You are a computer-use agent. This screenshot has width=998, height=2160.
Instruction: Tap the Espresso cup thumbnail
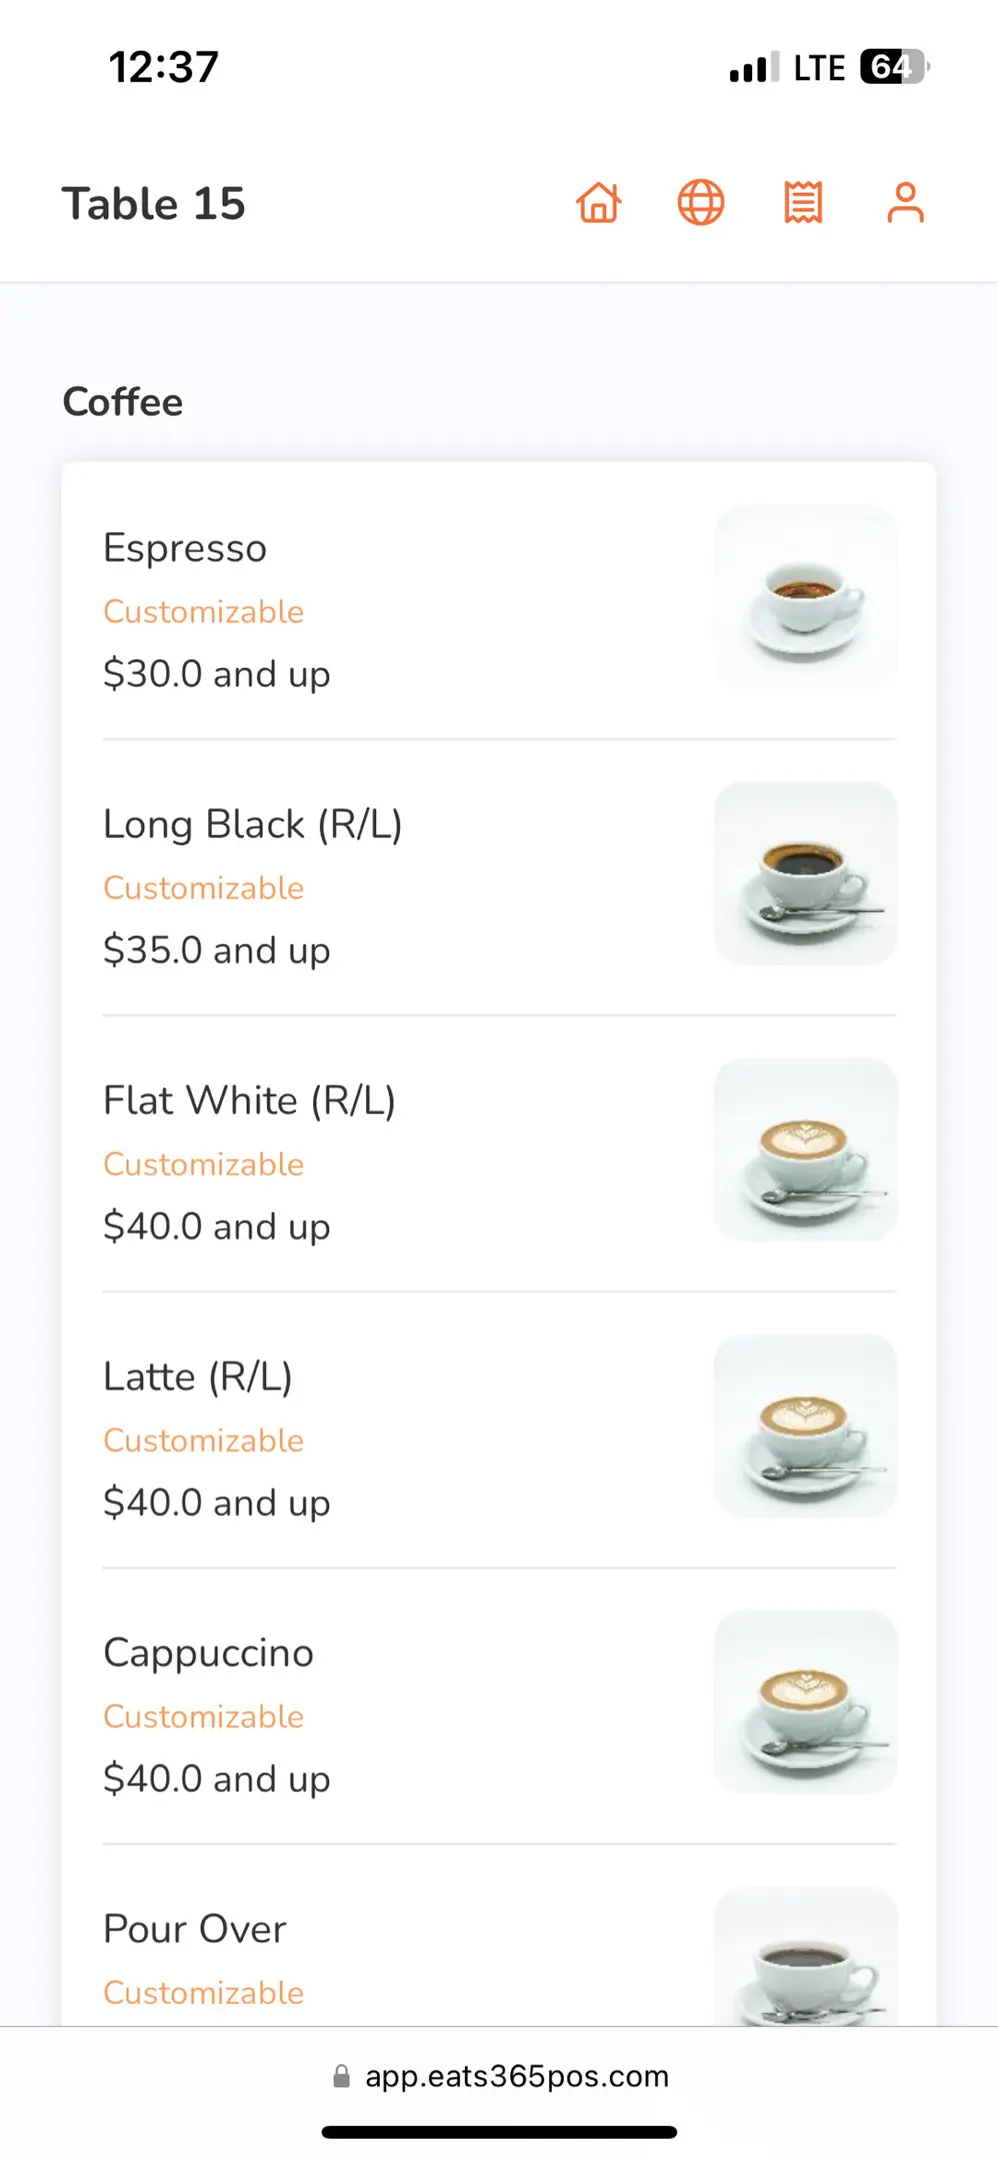(x=805, y=597)
